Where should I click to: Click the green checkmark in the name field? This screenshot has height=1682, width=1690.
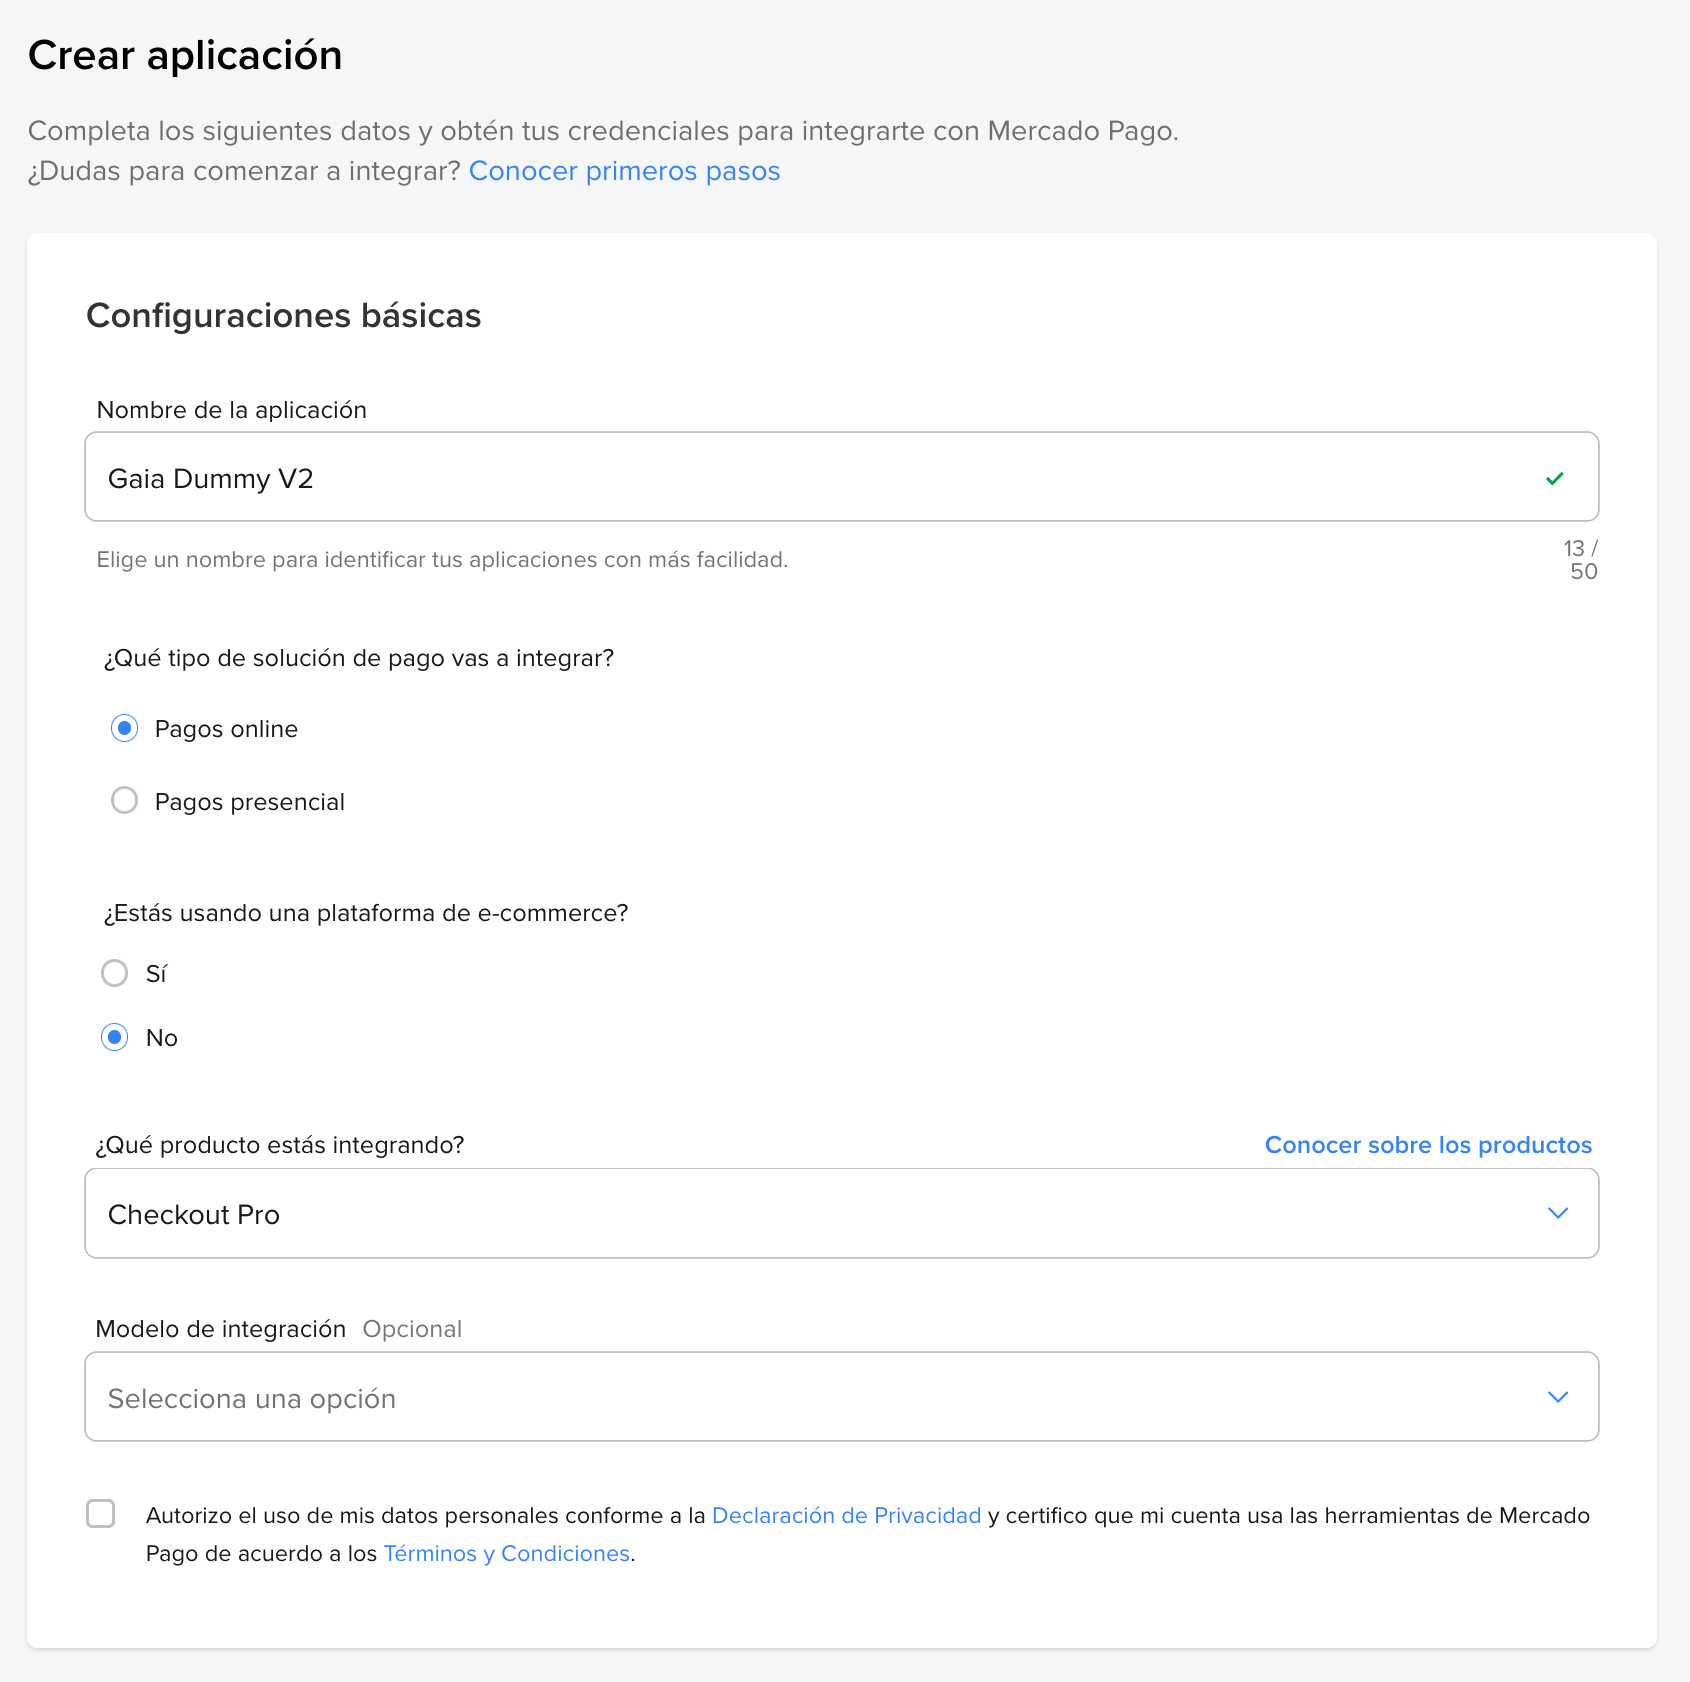click(x=1554, y=479)
